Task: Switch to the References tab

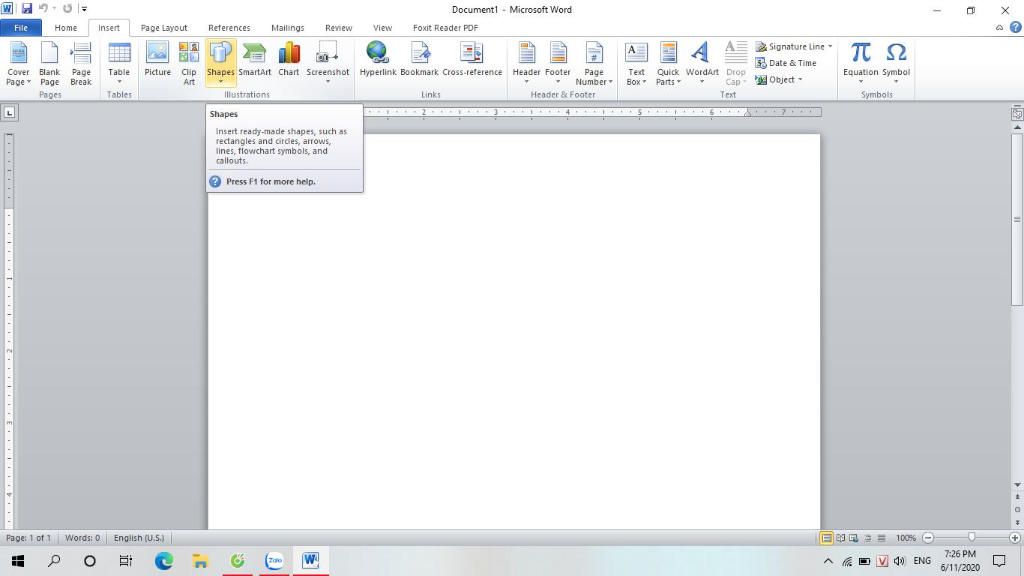Action: pos(229,27)
